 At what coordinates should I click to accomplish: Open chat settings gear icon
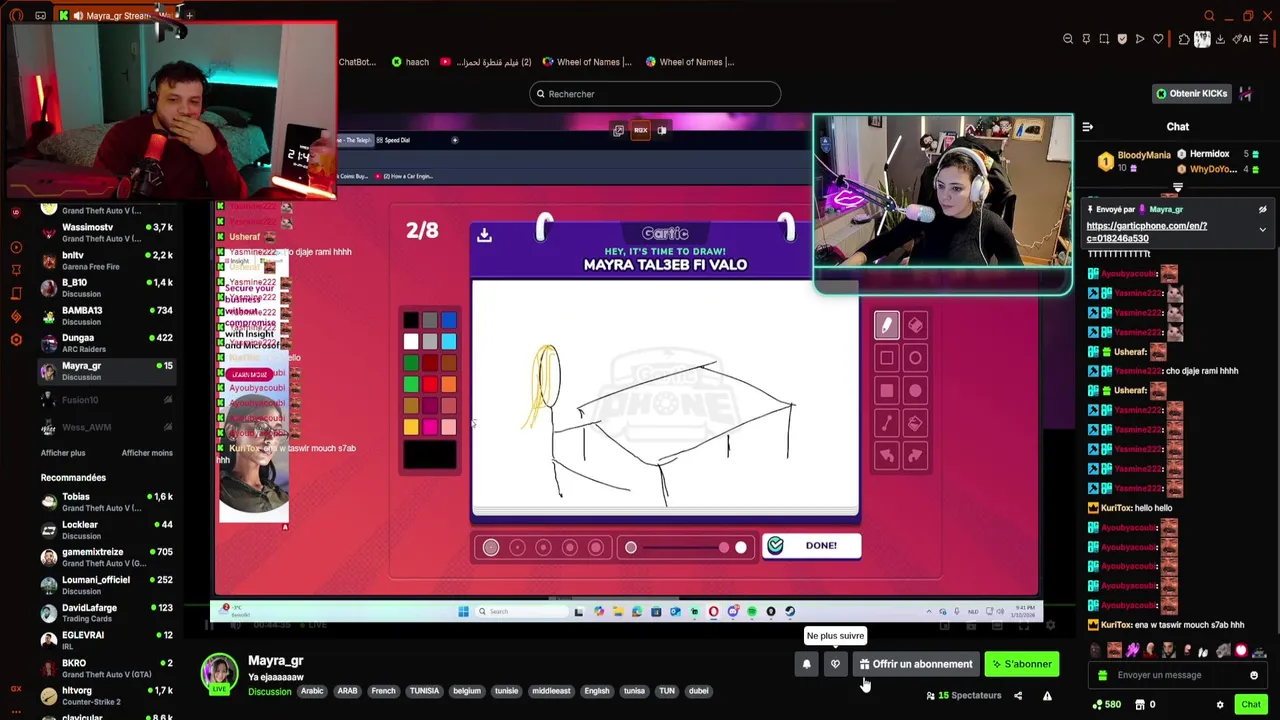[x=1220, y=705]
